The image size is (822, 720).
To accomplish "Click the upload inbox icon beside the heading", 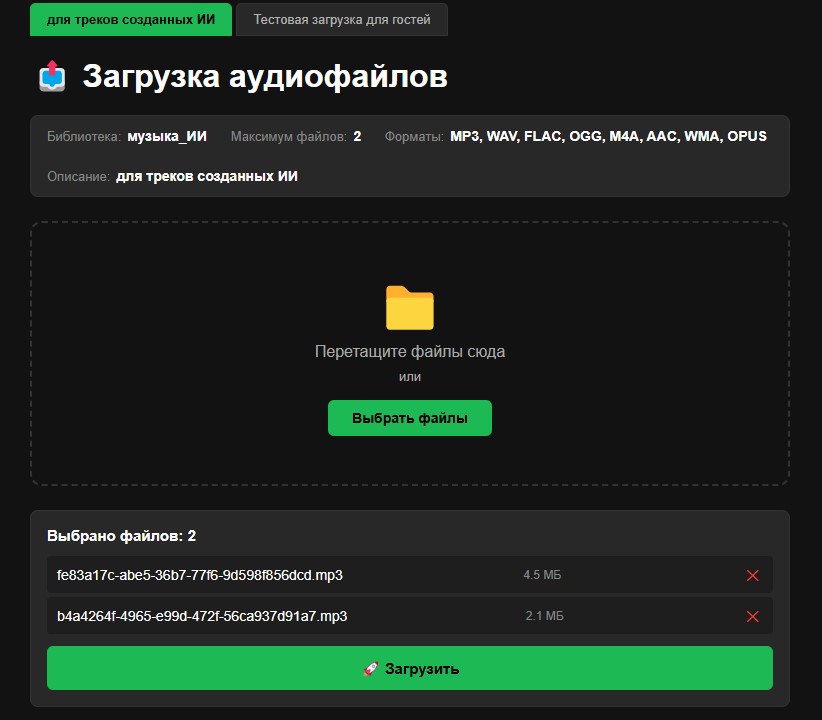I will click(52, 76).
